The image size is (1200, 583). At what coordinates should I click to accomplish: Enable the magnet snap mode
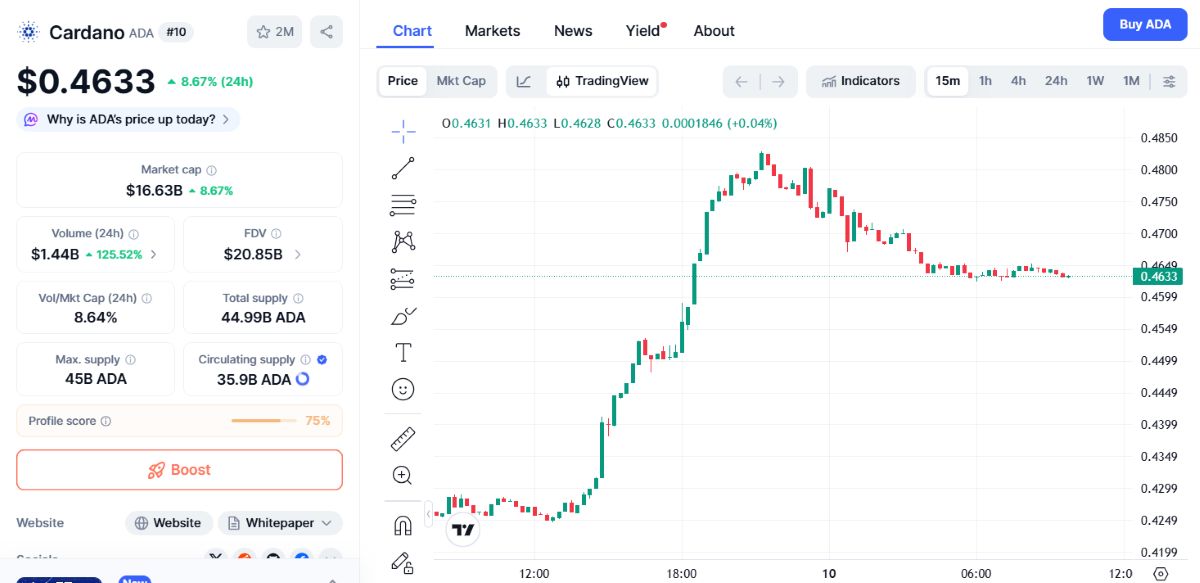tap(403, 525)
